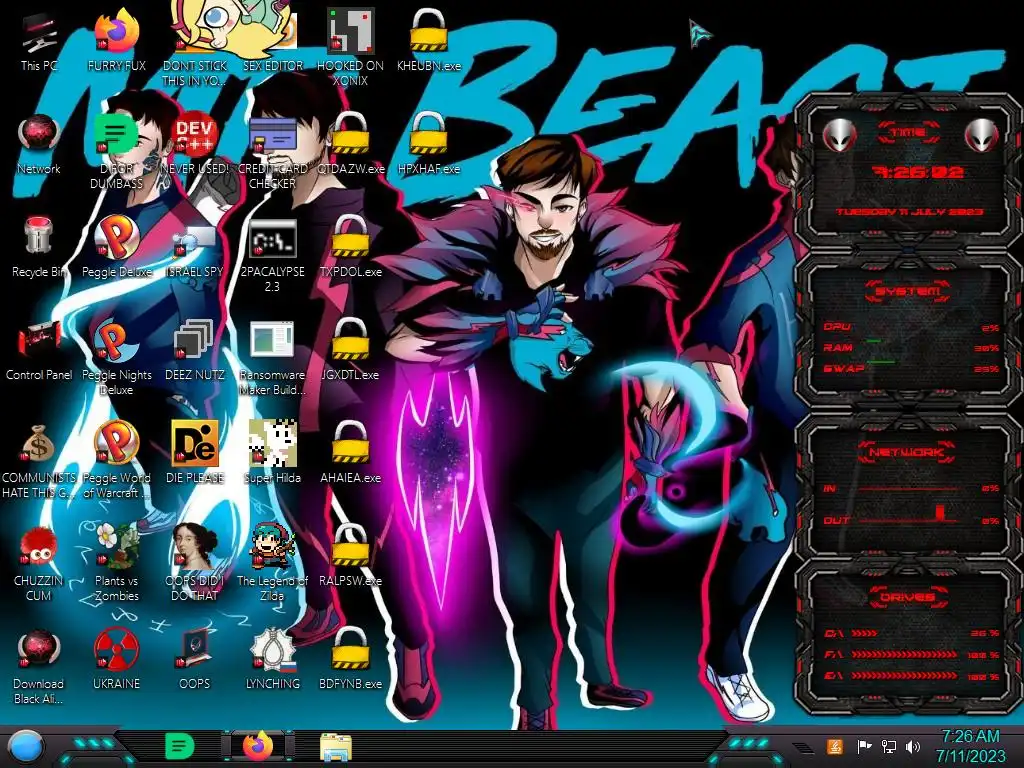Open the Download Black Ali... shortcut
Viewport: 1024px width, 768px height.
pos(39,667)
